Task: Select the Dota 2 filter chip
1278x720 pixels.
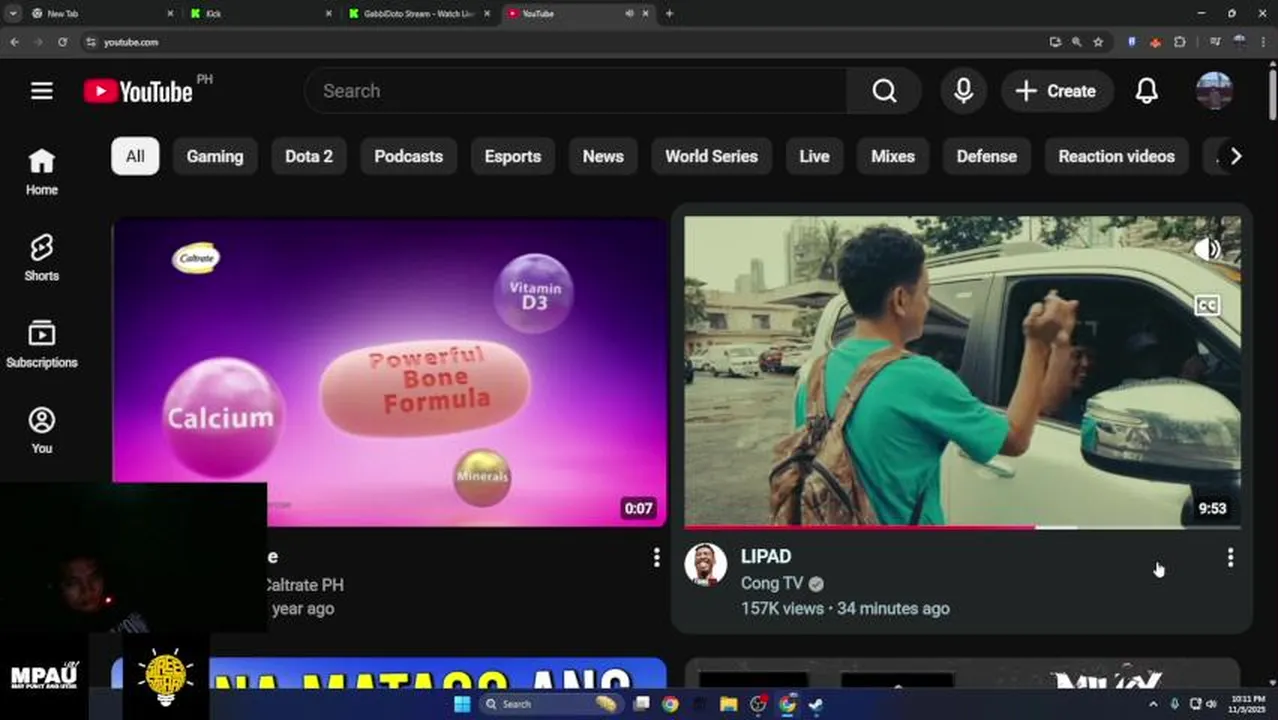Action: pos(309,156)
